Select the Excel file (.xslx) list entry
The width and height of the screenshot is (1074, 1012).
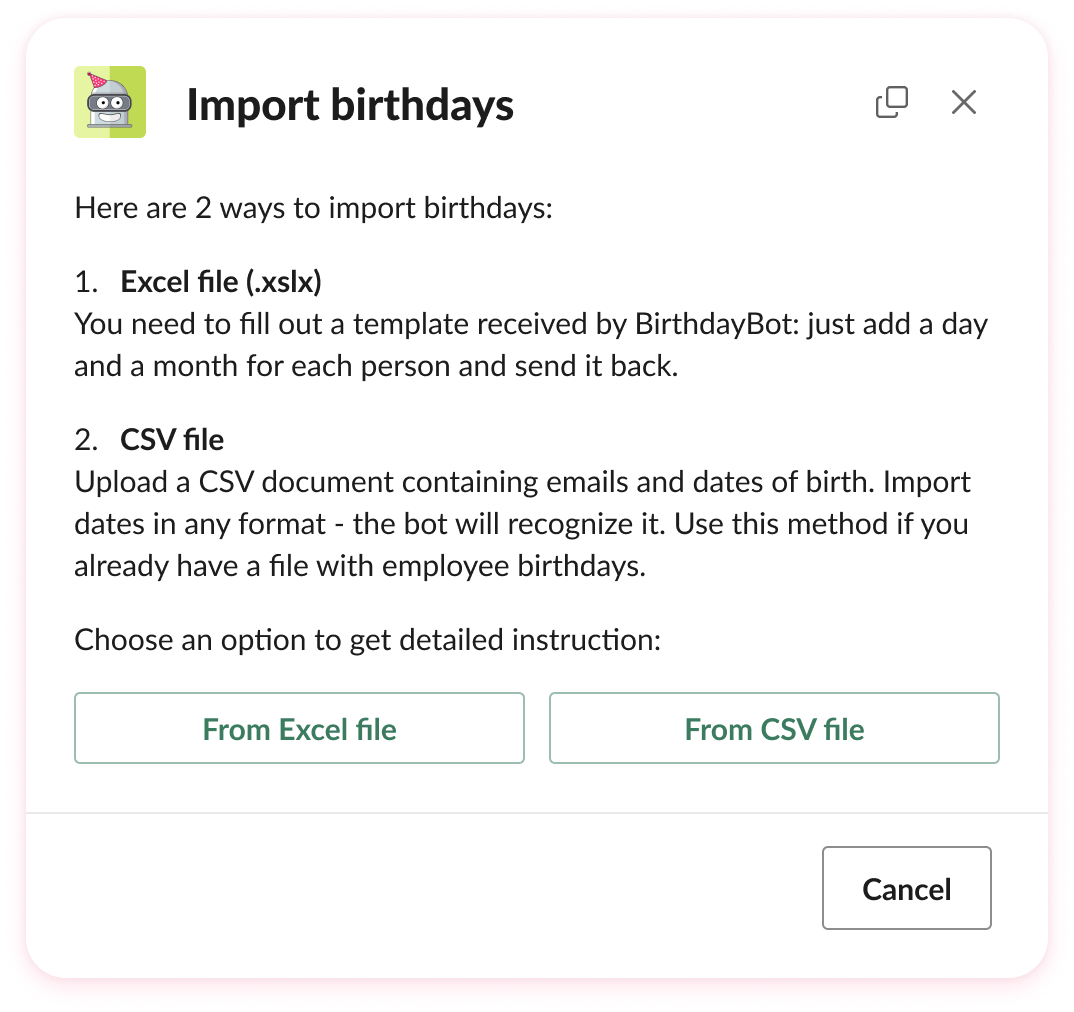coord(221,281)
